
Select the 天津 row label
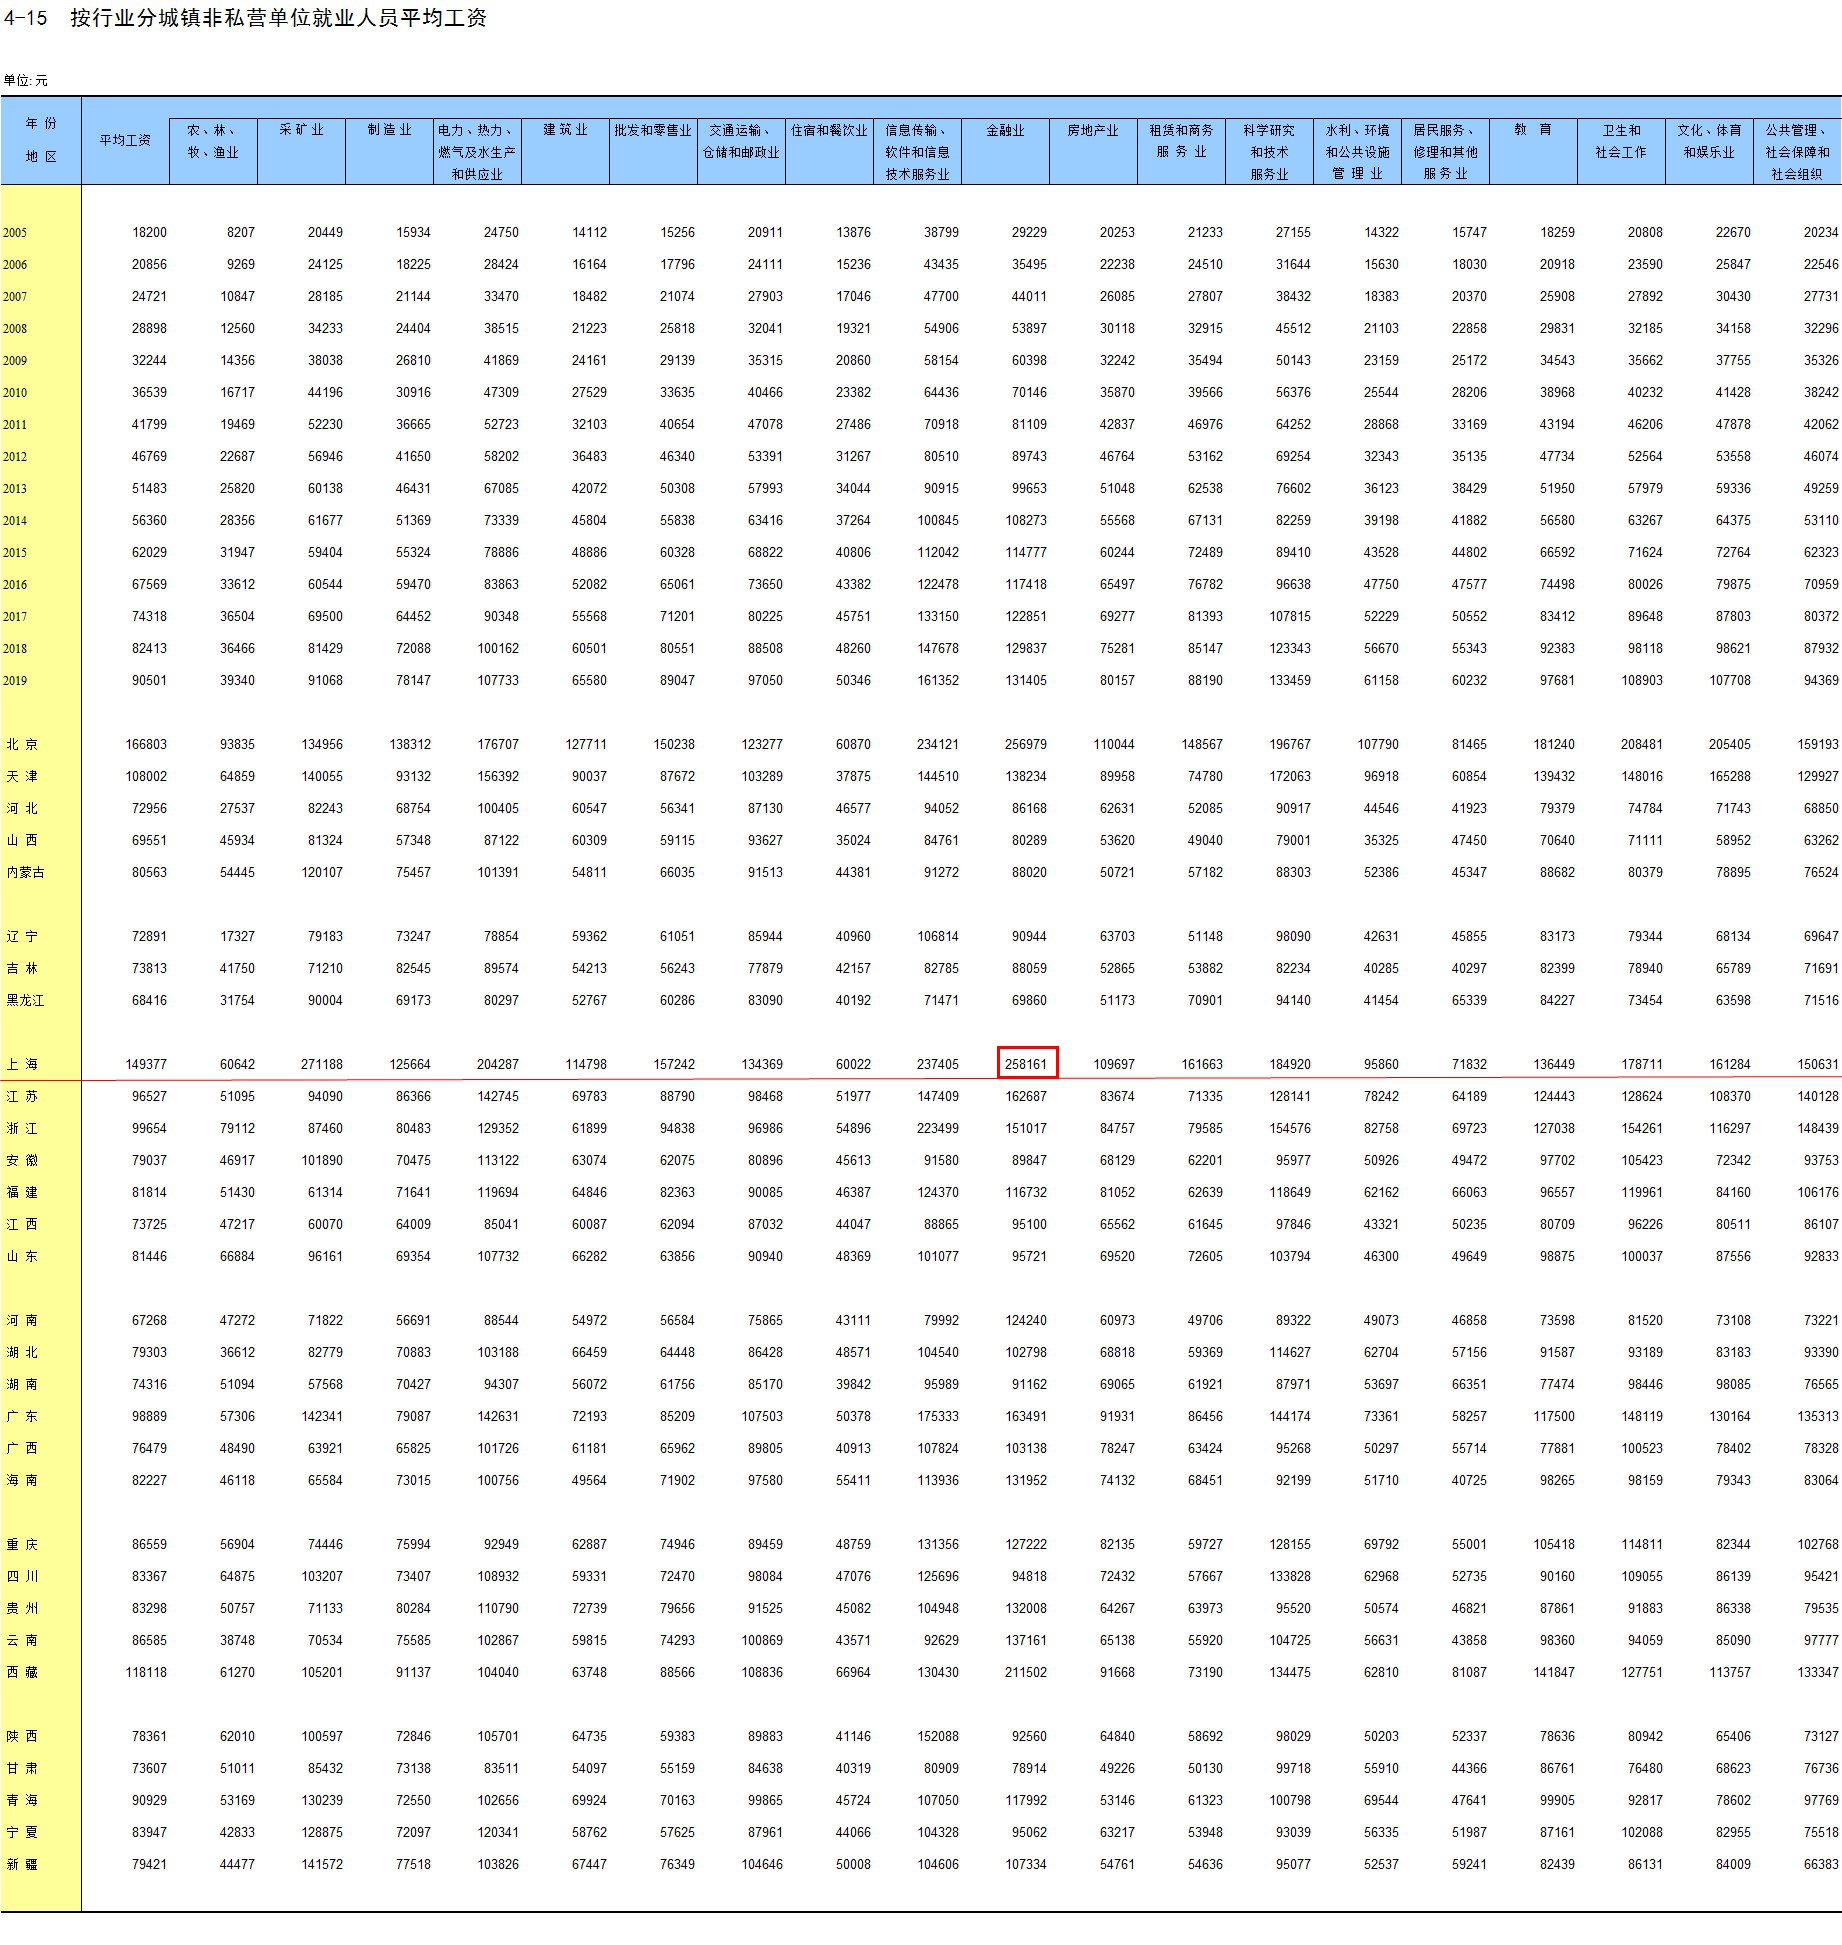pos(22,777)
